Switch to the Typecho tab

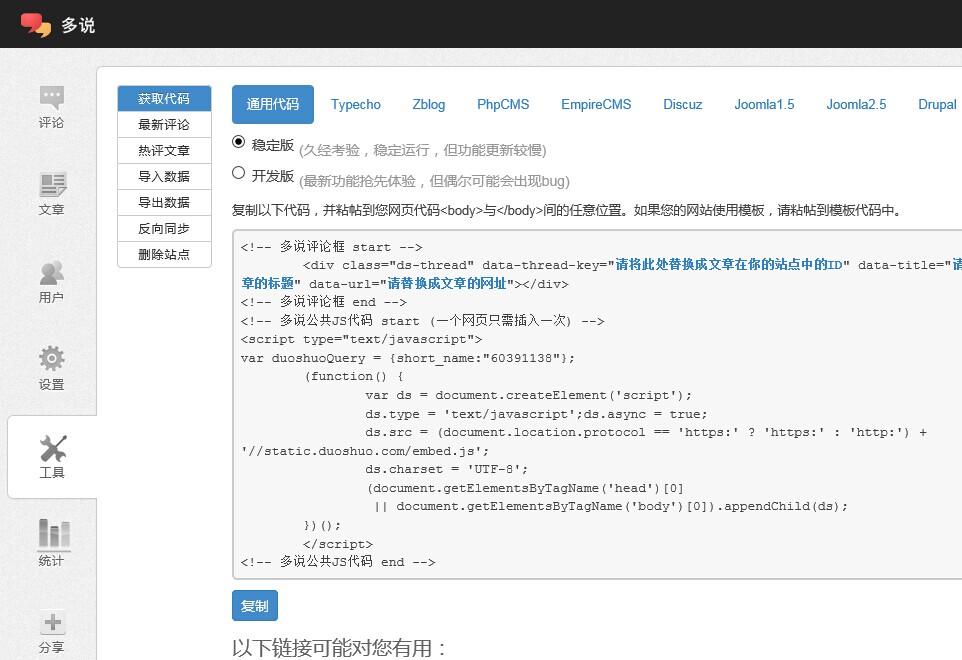point(356,104)
